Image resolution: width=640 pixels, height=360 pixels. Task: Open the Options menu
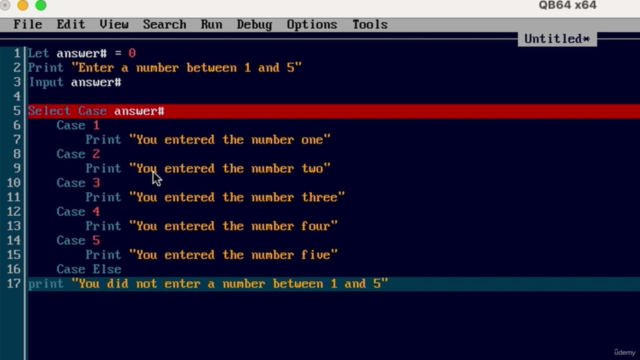tap(312, 24)
